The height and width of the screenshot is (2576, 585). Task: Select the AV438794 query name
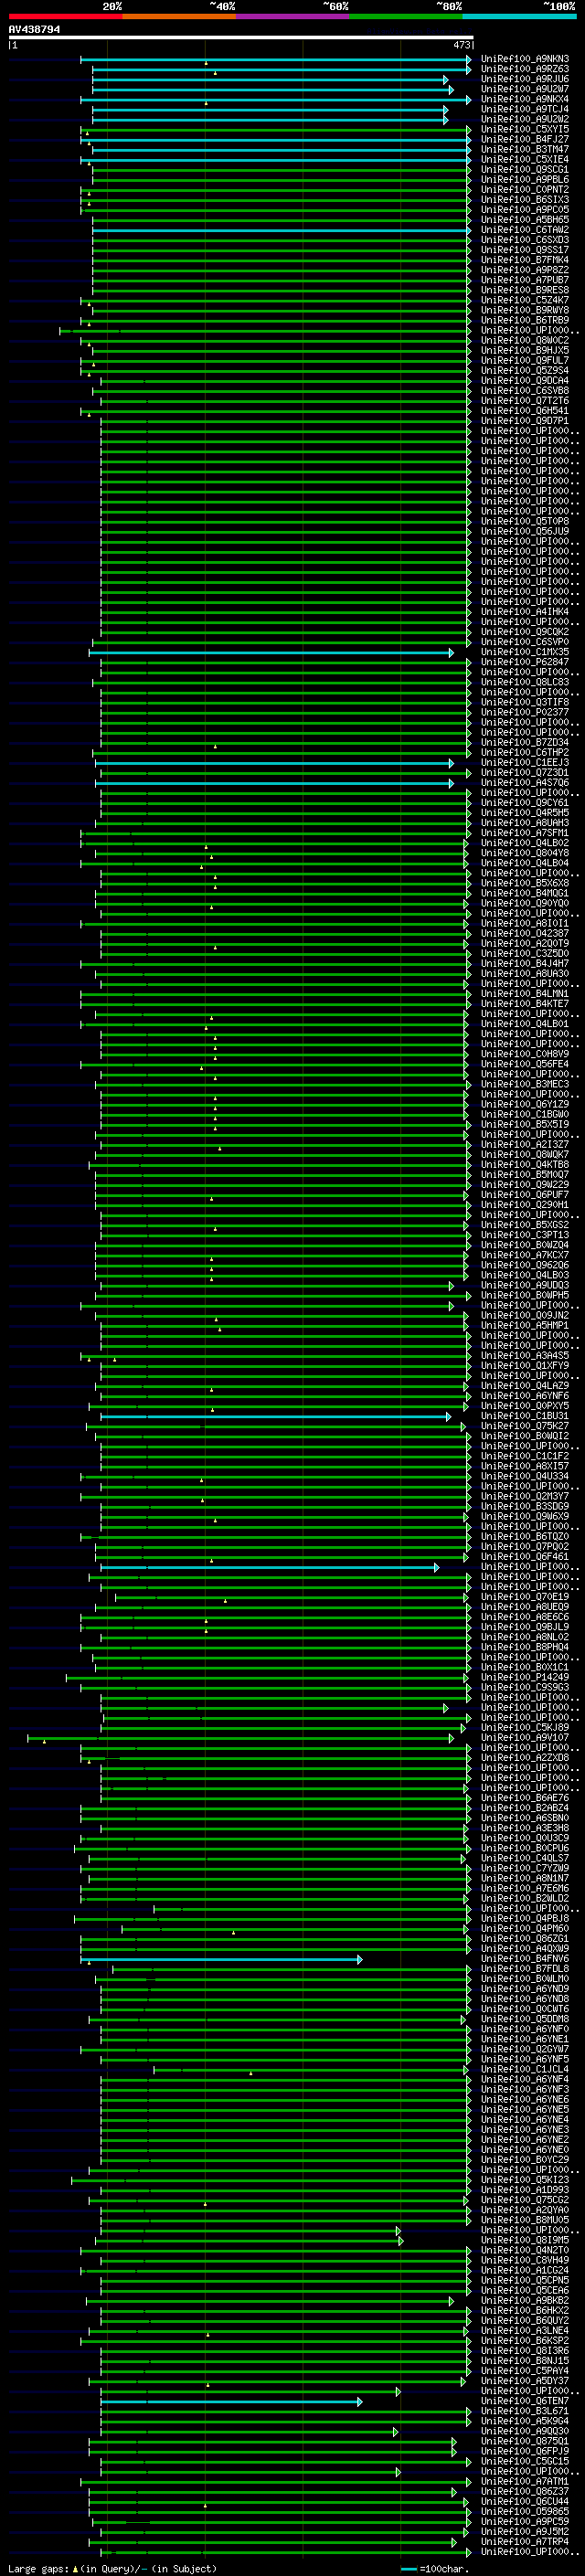pos(34,29)
